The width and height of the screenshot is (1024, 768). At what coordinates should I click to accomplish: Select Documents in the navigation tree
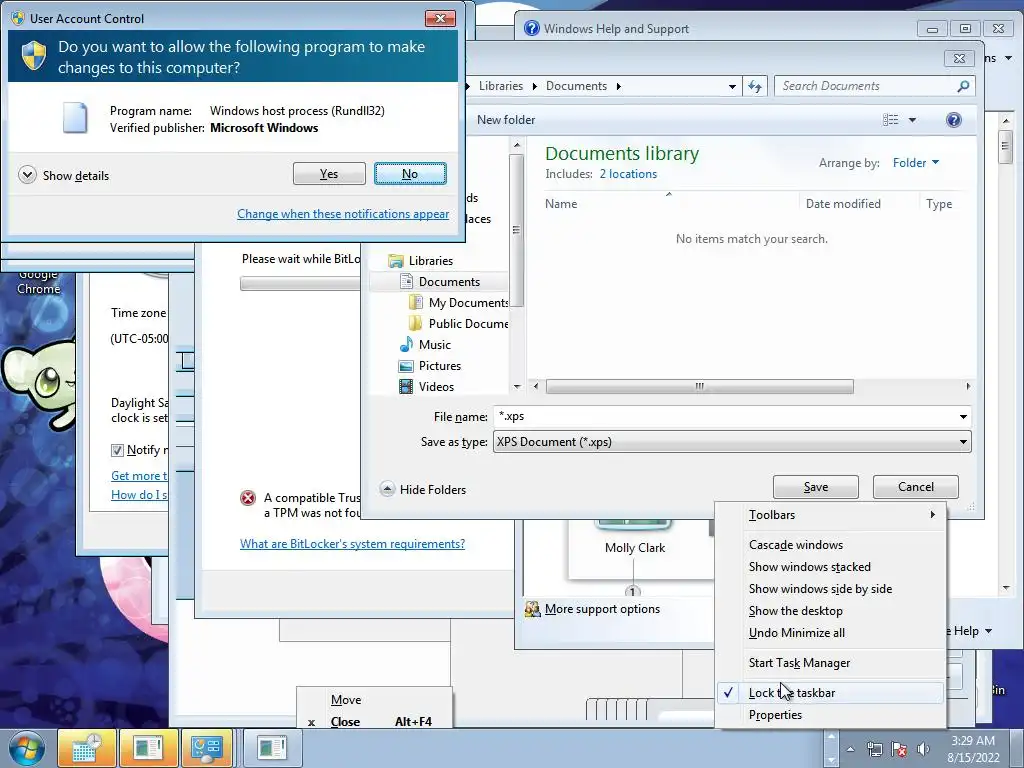(x=449, y=281)
